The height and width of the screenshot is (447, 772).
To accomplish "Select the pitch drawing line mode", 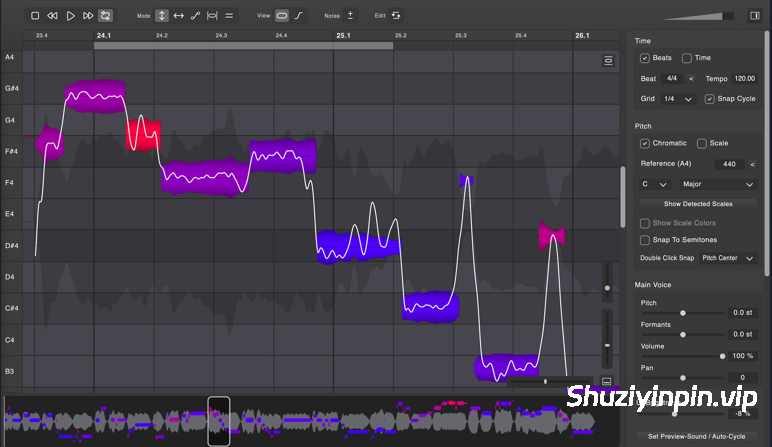I will pos(195,16).
